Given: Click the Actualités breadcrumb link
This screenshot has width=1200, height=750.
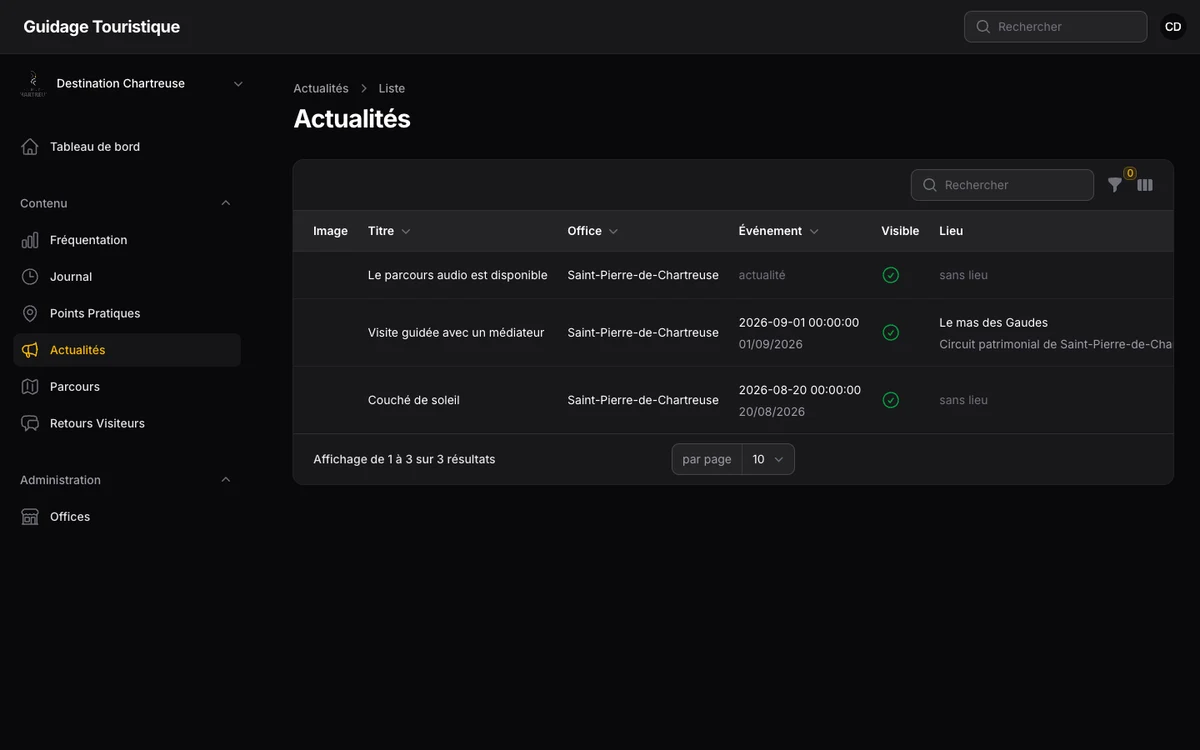Looking at the screenshot, I should click(x=321, y=89).
